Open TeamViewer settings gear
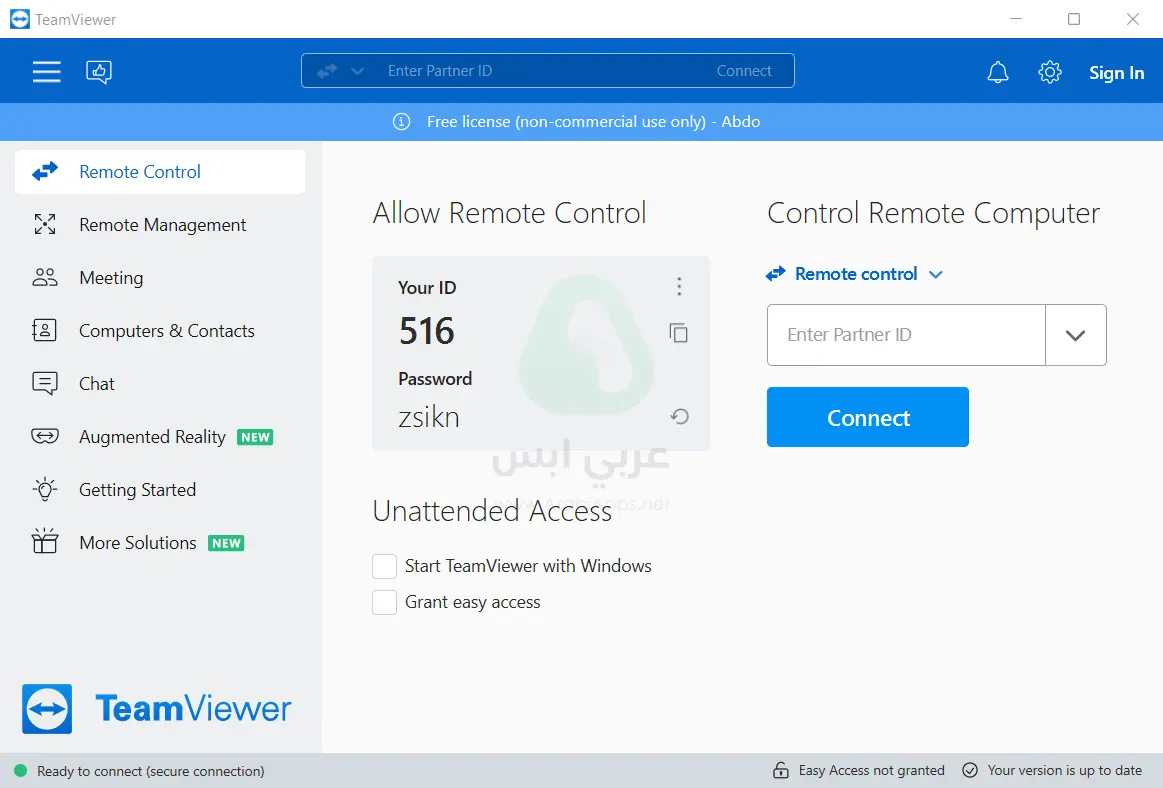This screenshot has height=788, width=1163. [x=1049, y=71]
